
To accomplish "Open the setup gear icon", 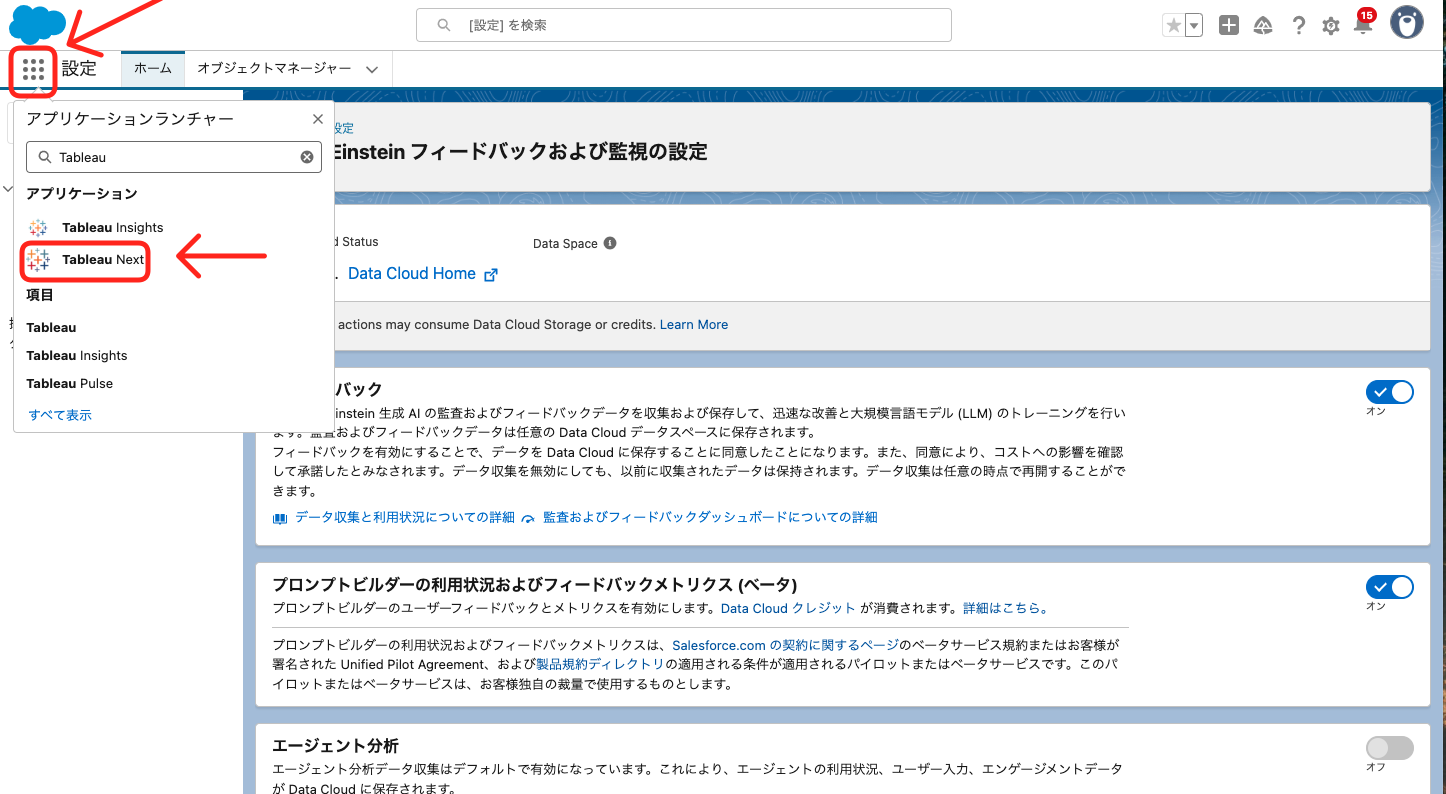I will pyautogui.click(x=1331, y=26).
